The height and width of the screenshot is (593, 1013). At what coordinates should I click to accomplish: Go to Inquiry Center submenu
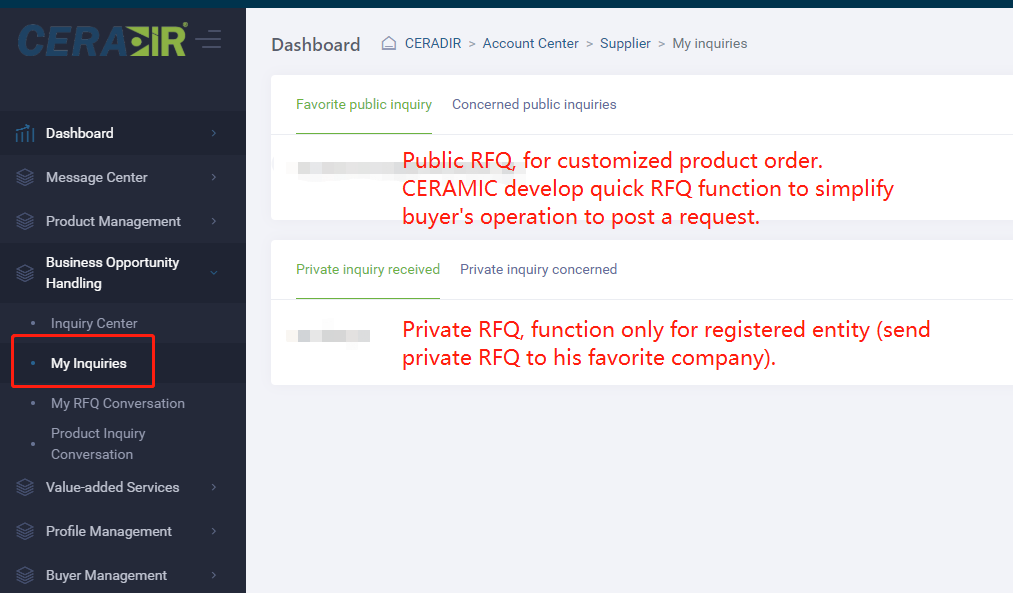(x=94, y=323)
